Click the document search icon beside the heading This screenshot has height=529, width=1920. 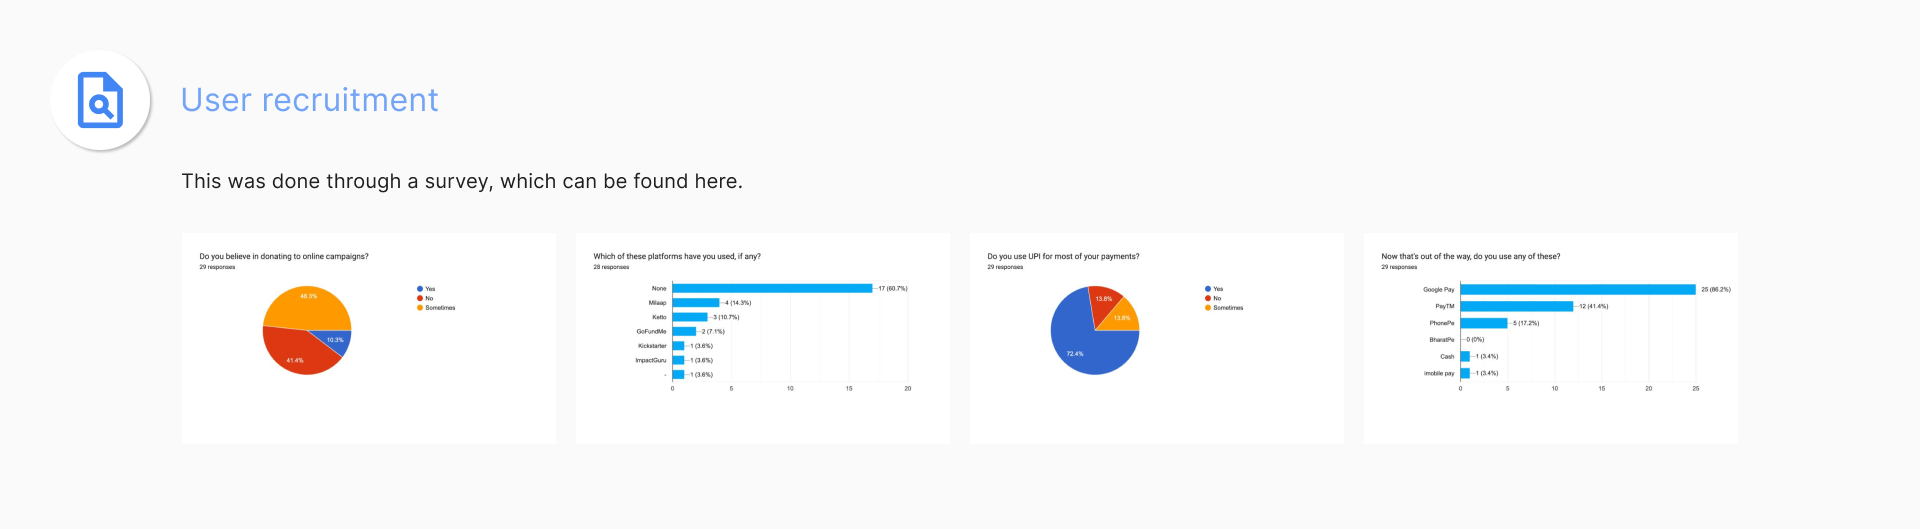(100, 100)
